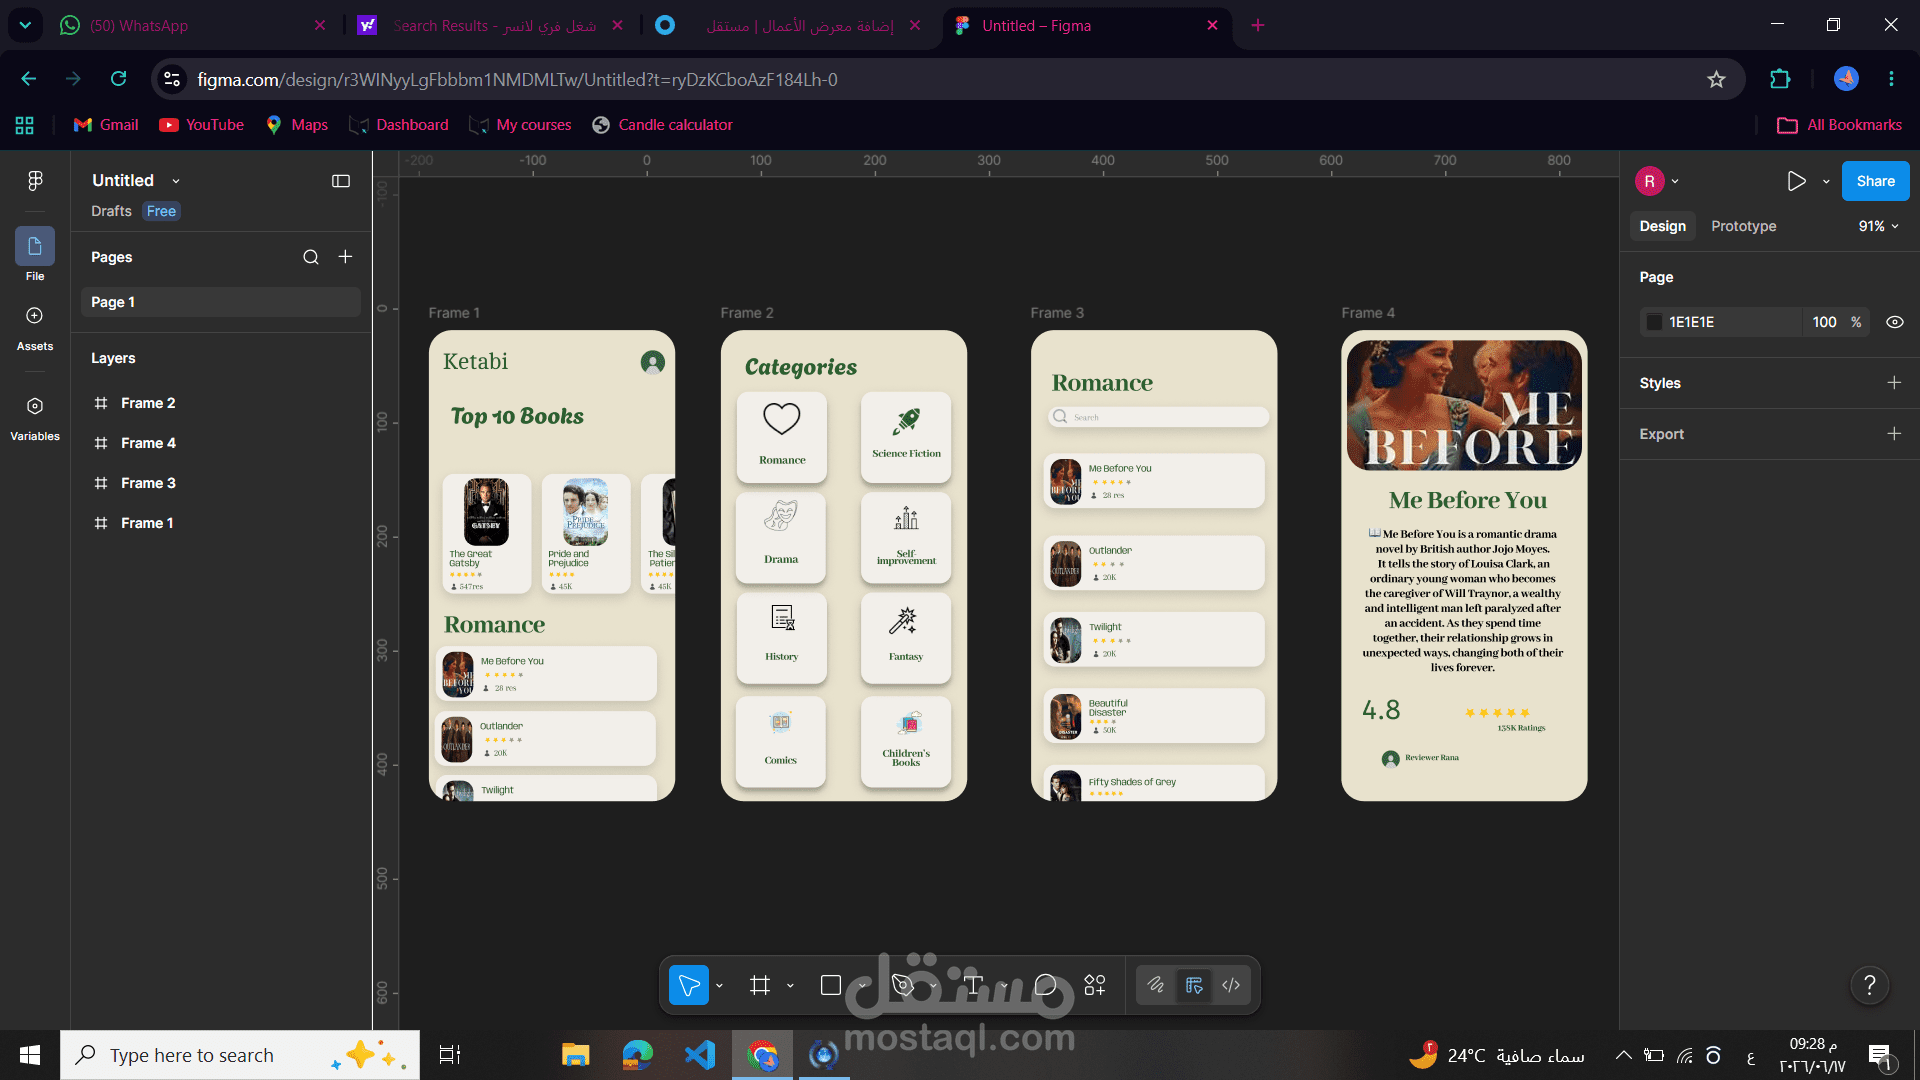Click the Windows Start button
The image size is (1920, 1080).
coord(30,1055)
